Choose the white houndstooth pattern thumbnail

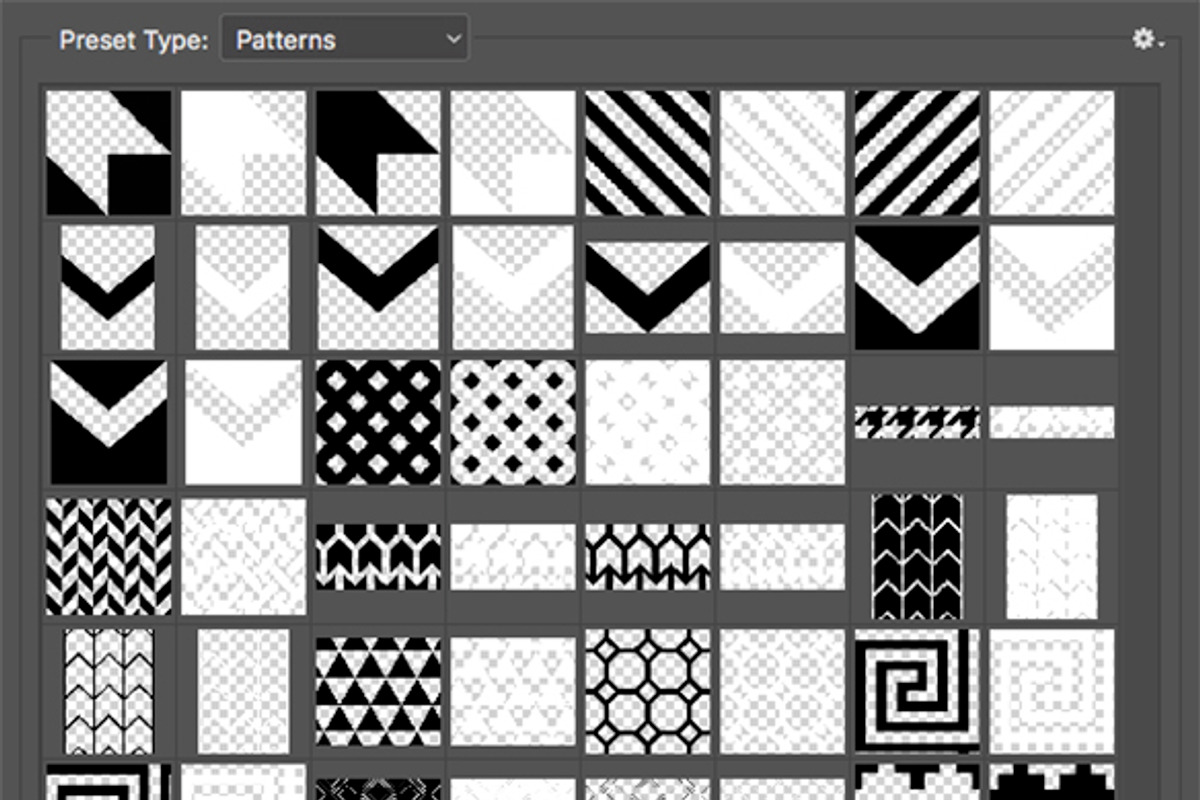tap(1052, 422)
